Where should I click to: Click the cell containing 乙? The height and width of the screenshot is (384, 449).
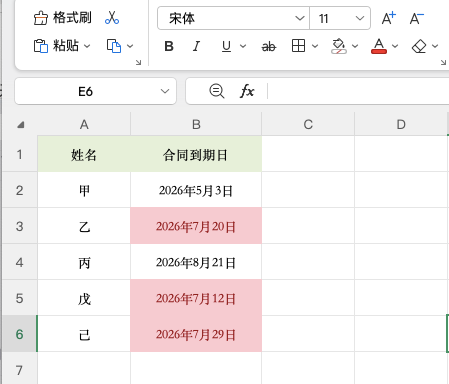pyautogui.click(x=84, y=226)
